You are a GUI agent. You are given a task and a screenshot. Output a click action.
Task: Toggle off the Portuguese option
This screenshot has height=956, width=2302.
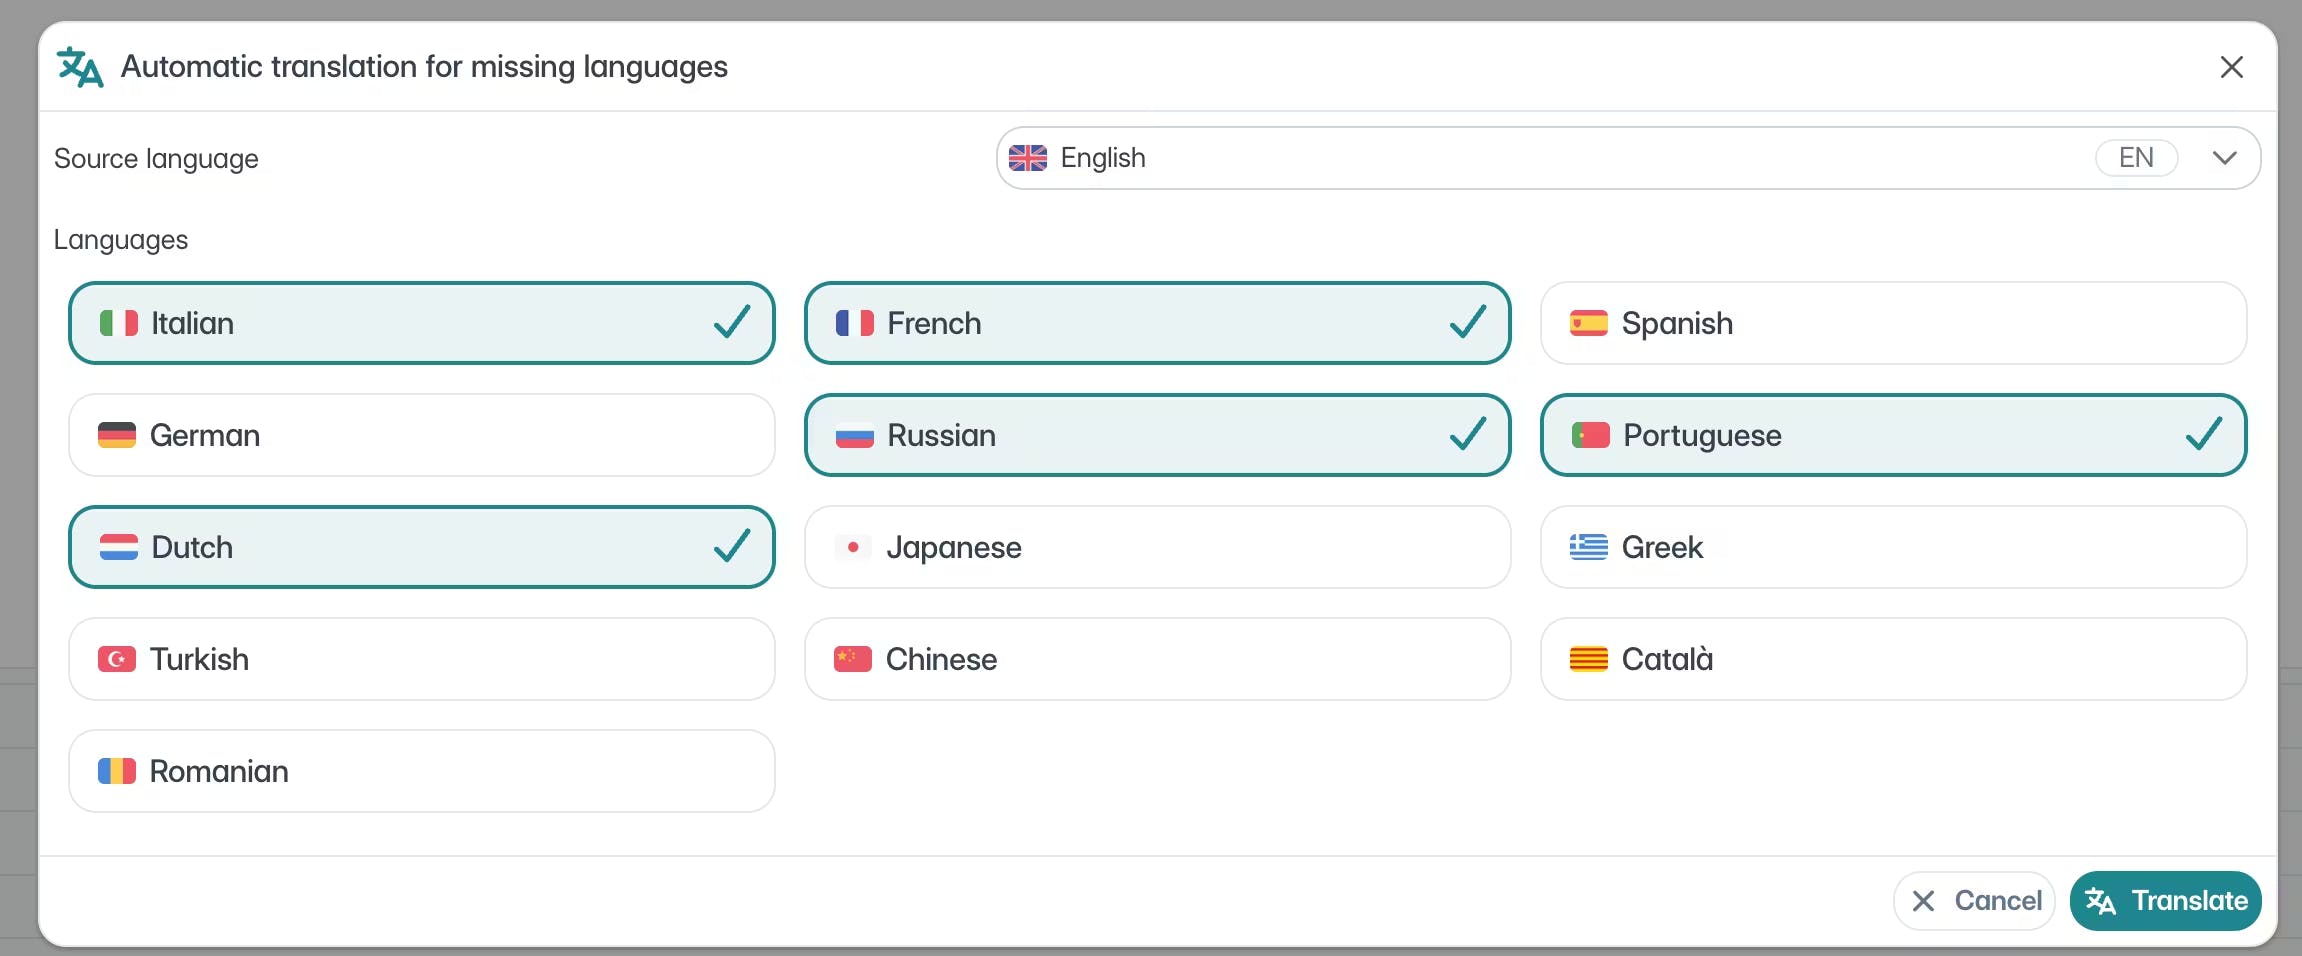pos(1893,435)
